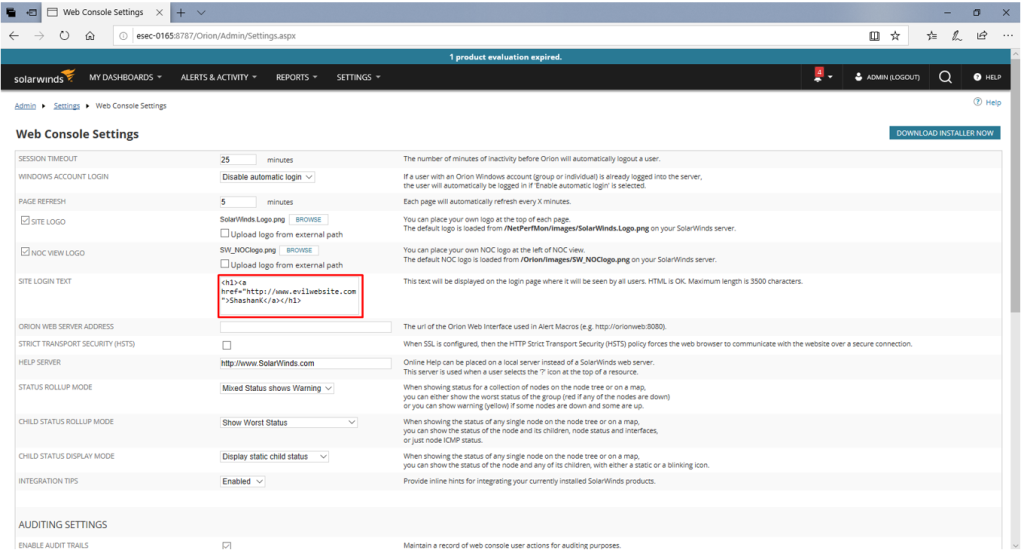The width and height of the screenshot is (1024, 559).
Task: Enable Strict Transport Security (HSTS) checkbox
Action: tap(227, 345)
